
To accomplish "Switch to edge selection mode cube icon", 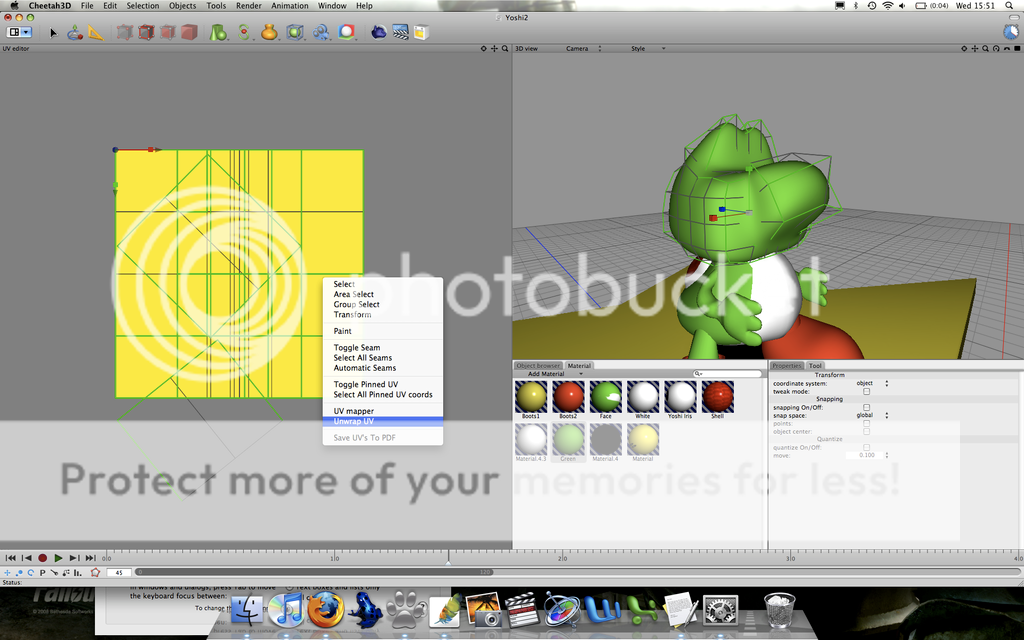I will click(146, 32).
